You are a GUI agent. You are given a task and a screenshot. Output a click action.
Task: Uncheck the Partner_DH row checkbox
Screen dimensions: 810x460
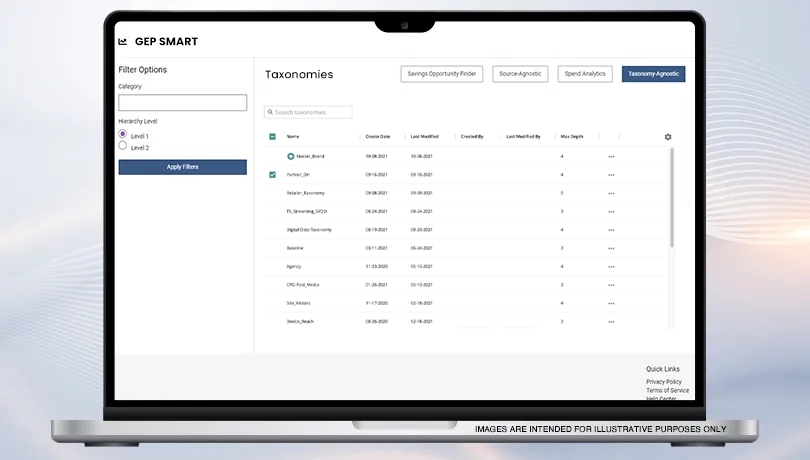(272, 175)
